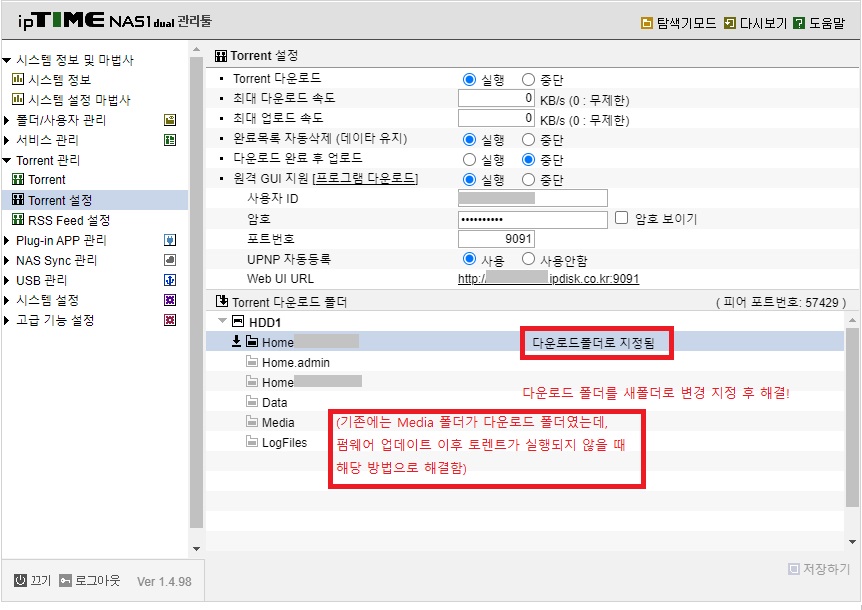Click the Torrent 설정 icon in sidebar
The image size is (862, 610).
[x=18, y=199]
